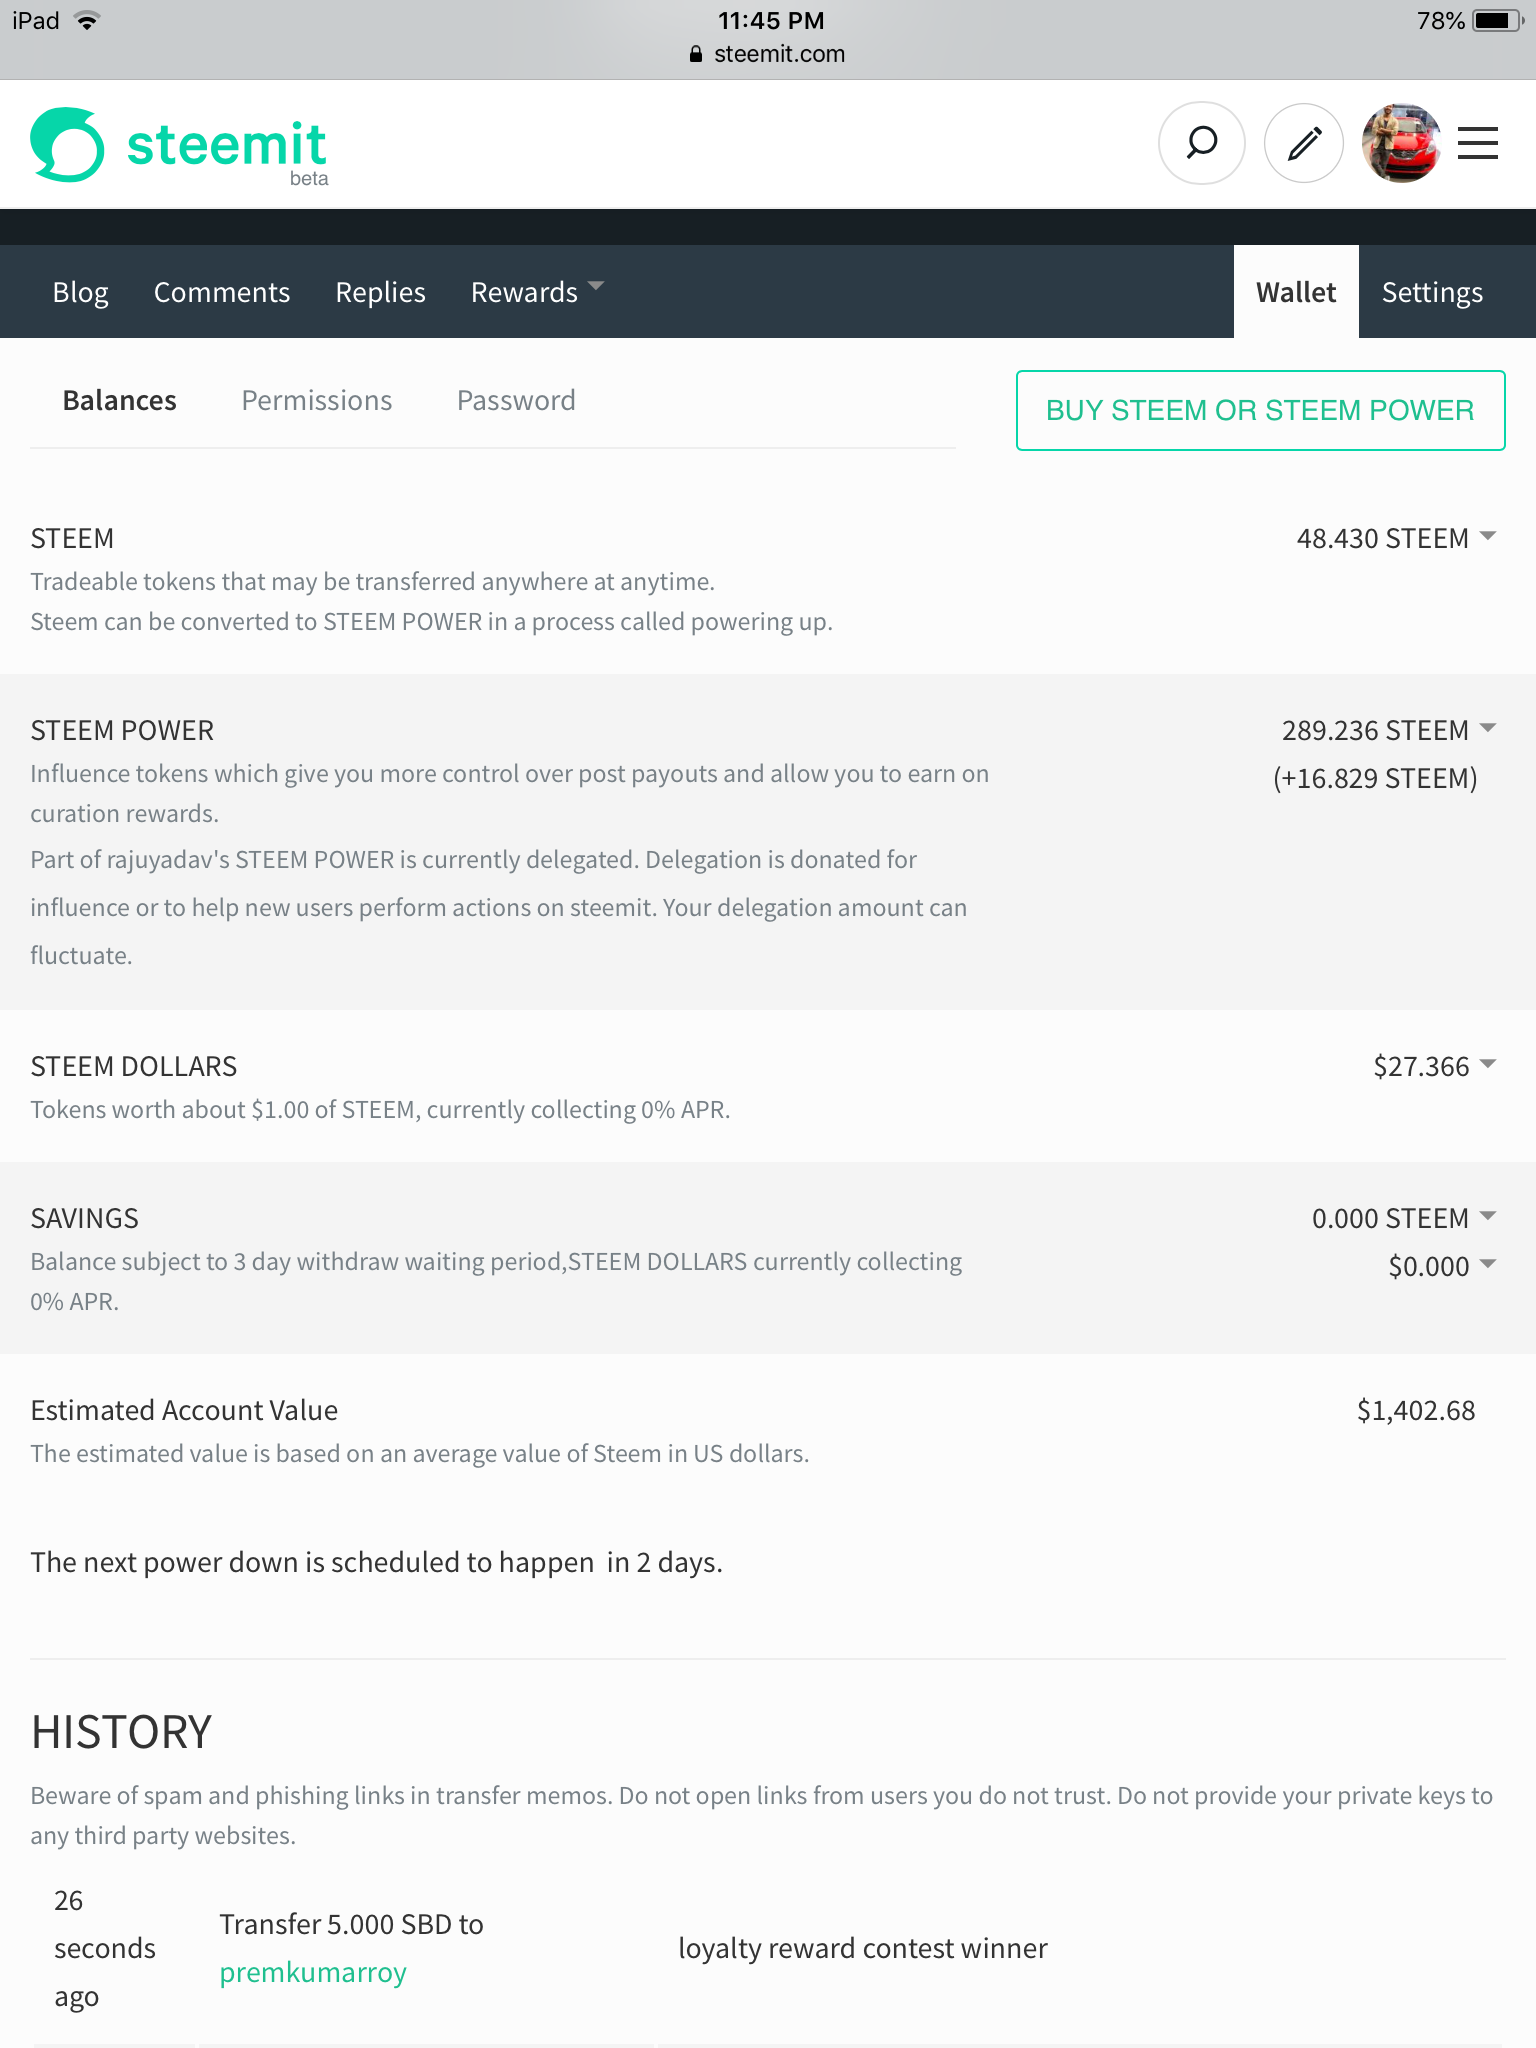Click the '26 seconds ago' timestamp
This screenshot has width=1536, height=2048.
(105, 1948)
